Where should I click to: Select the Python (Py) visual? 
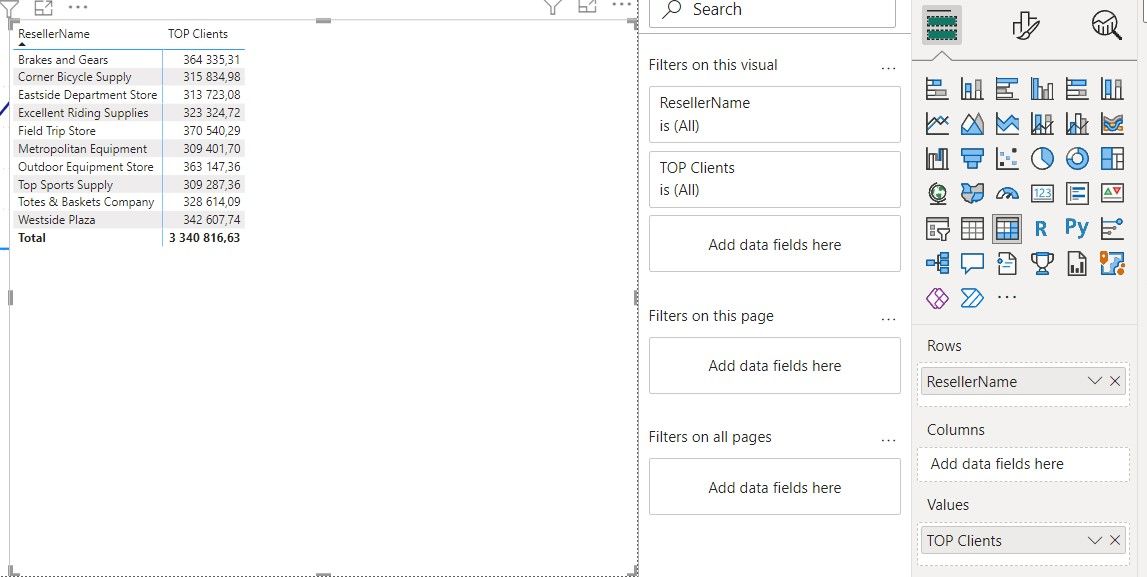click(1077, 227)
